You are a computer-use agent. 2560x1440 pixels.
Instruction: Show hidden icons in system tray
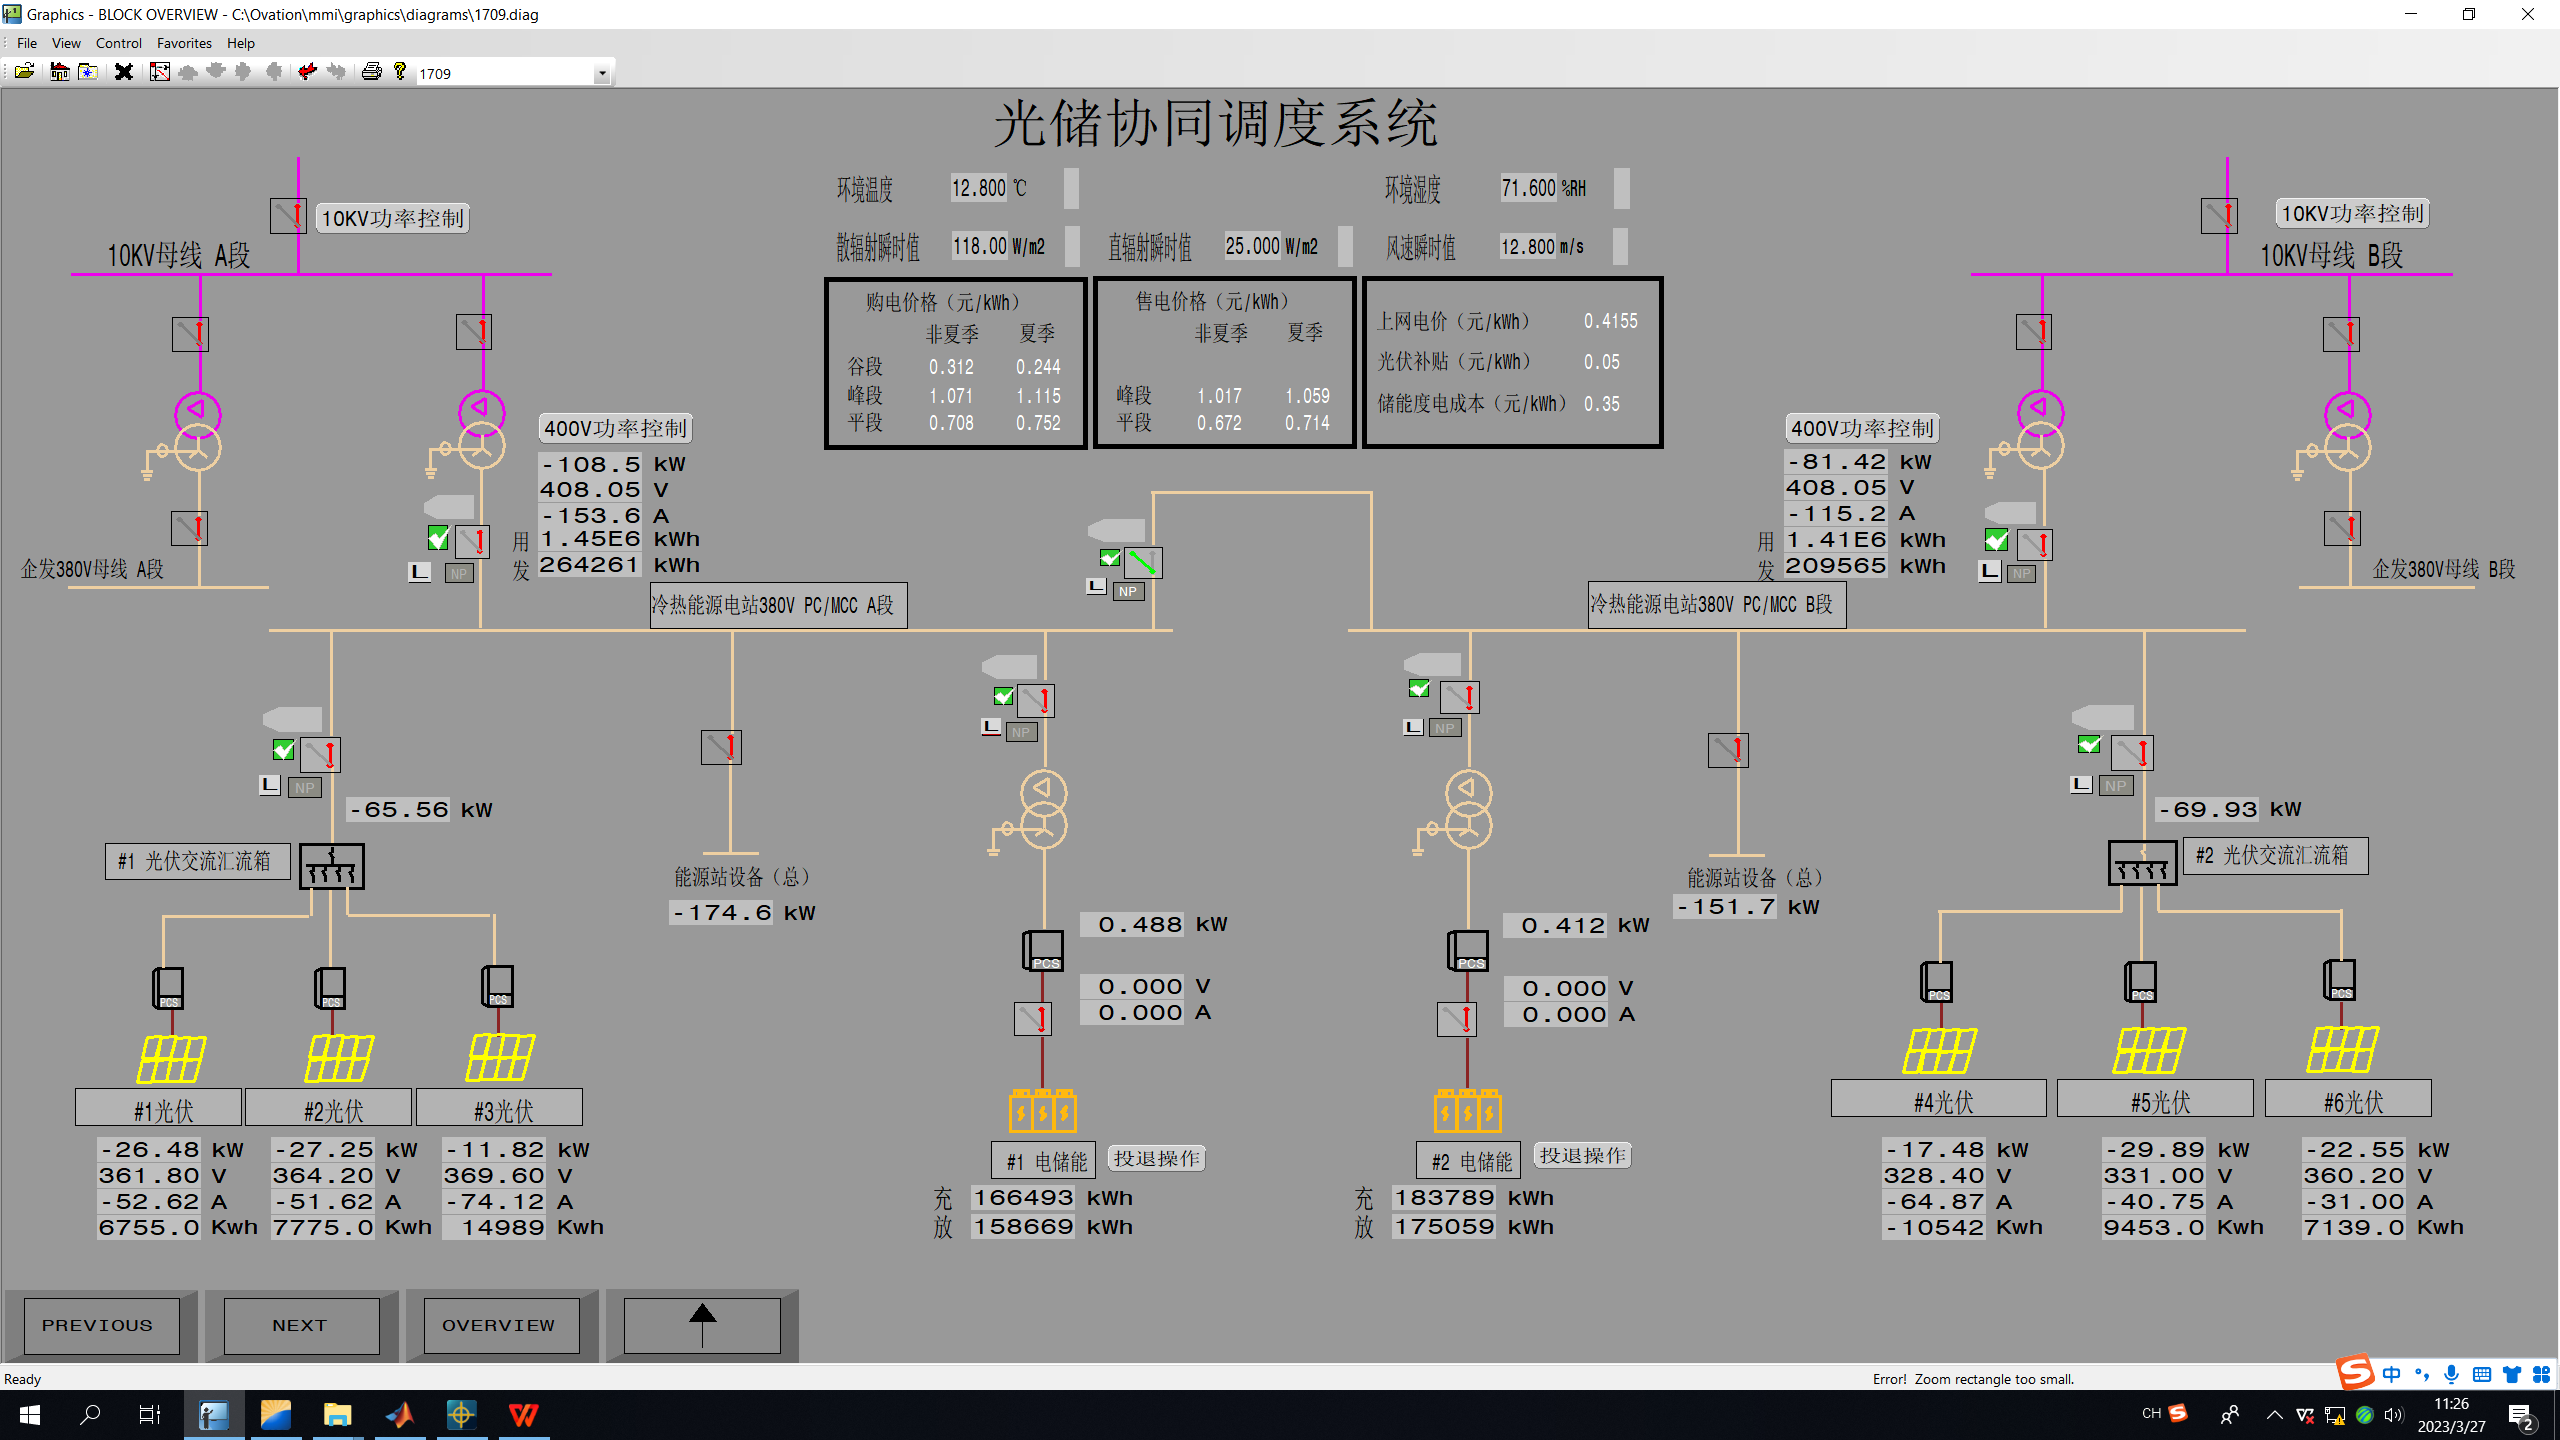tap(2274, 1414)
